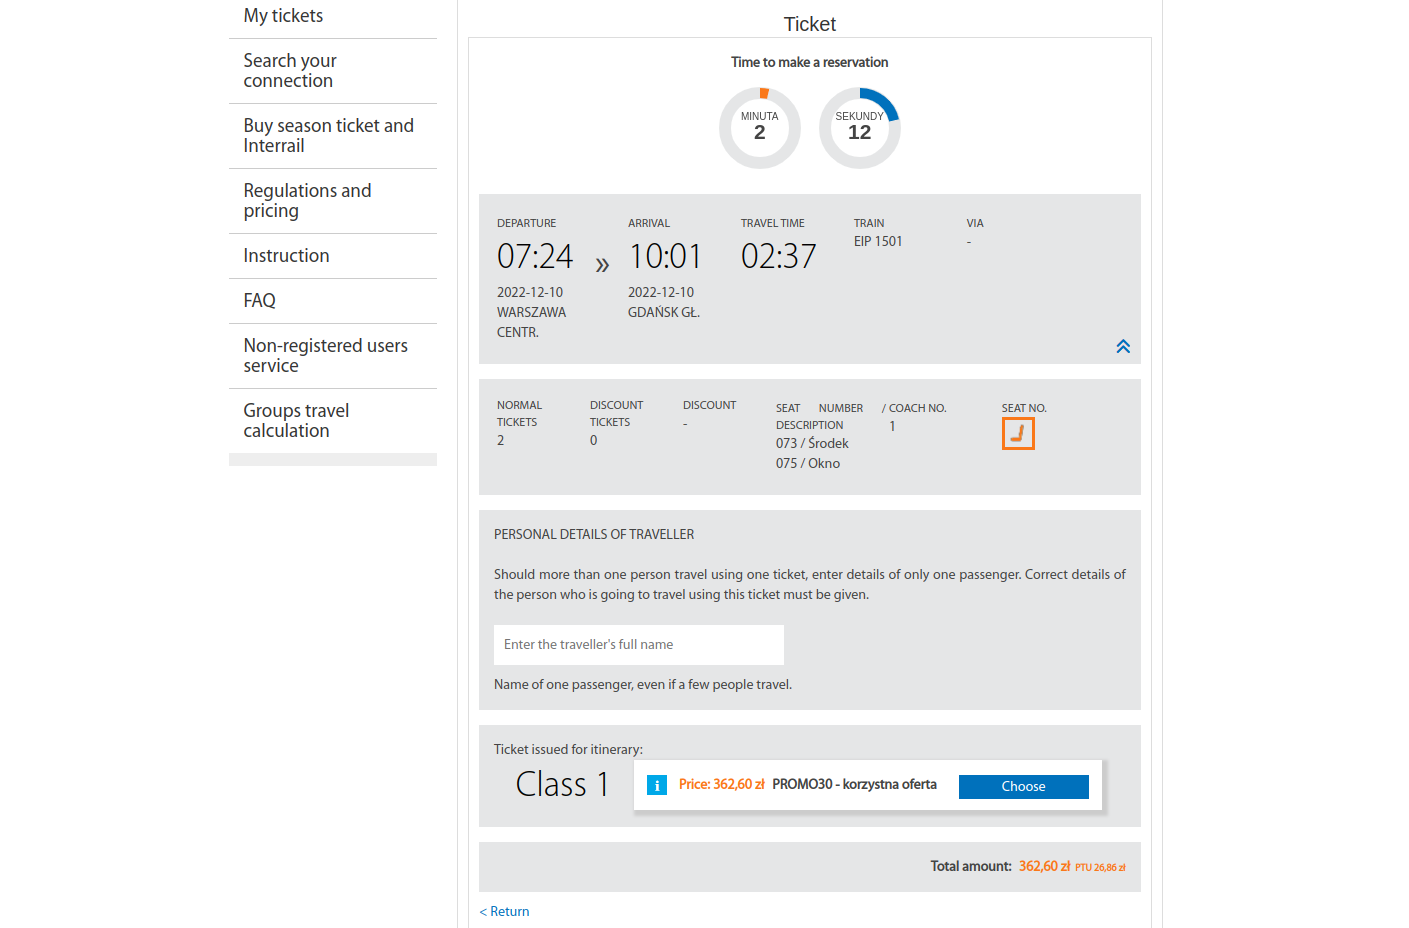Focus the traveller's full name field
Screen dimensions: 1409x928
[638, 645]
